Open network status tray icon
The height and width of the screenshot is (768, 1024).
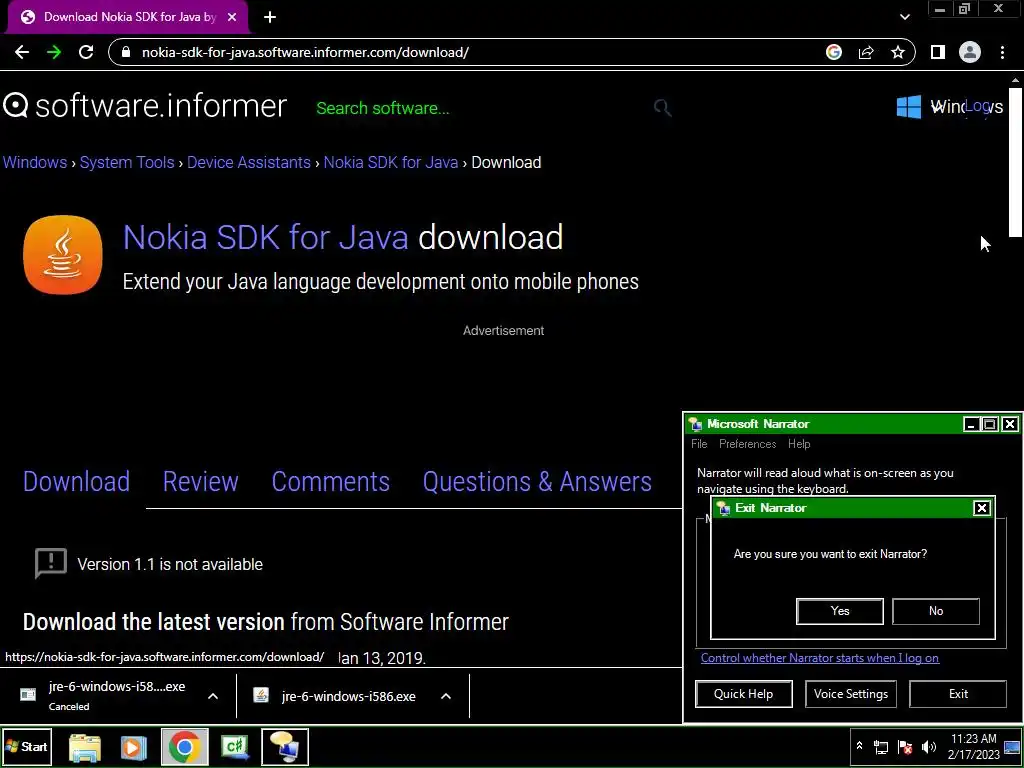click(881, 747)
